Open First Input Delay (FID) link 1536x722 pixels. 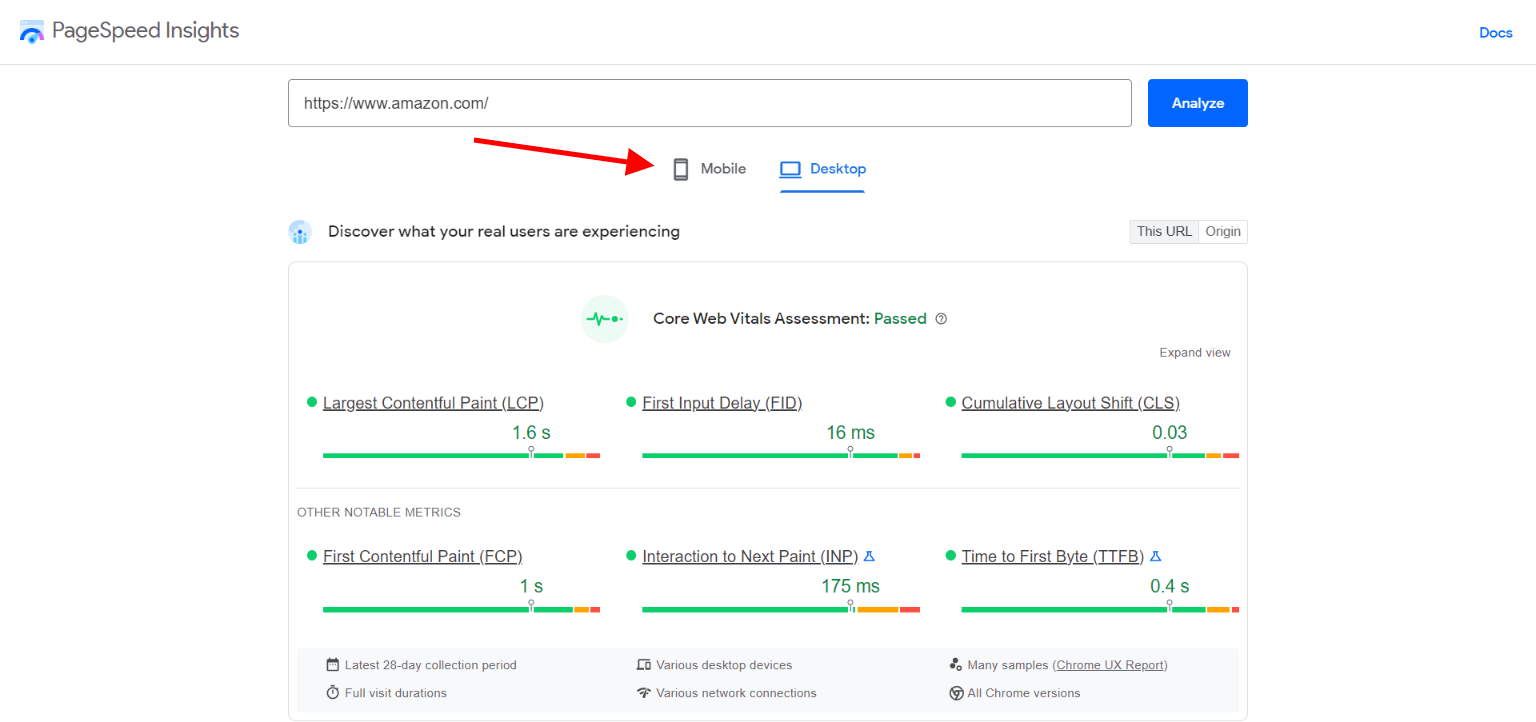click(x=722, y=403)
